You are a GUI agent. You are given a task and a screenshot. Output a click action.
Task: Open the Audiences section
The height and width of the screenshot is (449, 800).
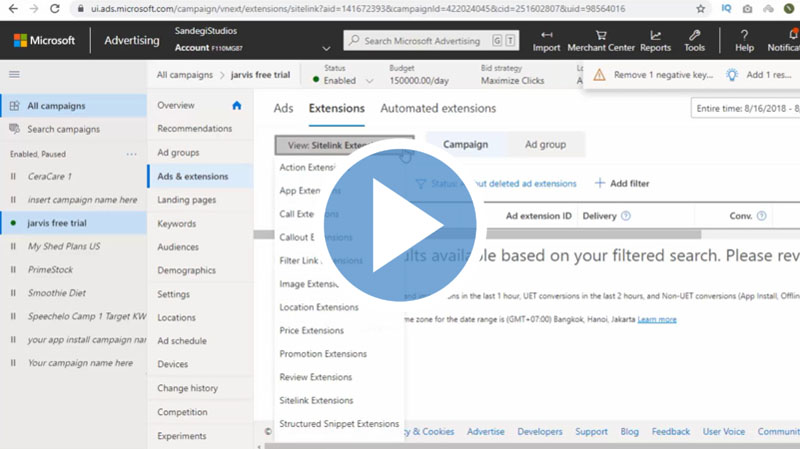pyautogui.click(x=178, y=247)
